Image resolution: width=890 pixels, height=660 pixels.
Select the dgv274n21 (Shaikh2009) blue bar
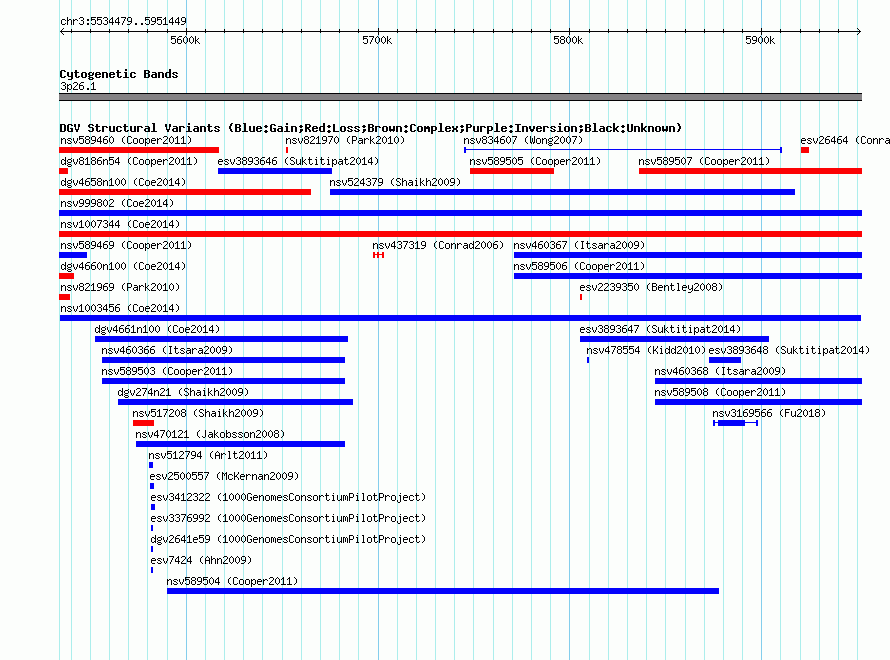pos(236,402)
